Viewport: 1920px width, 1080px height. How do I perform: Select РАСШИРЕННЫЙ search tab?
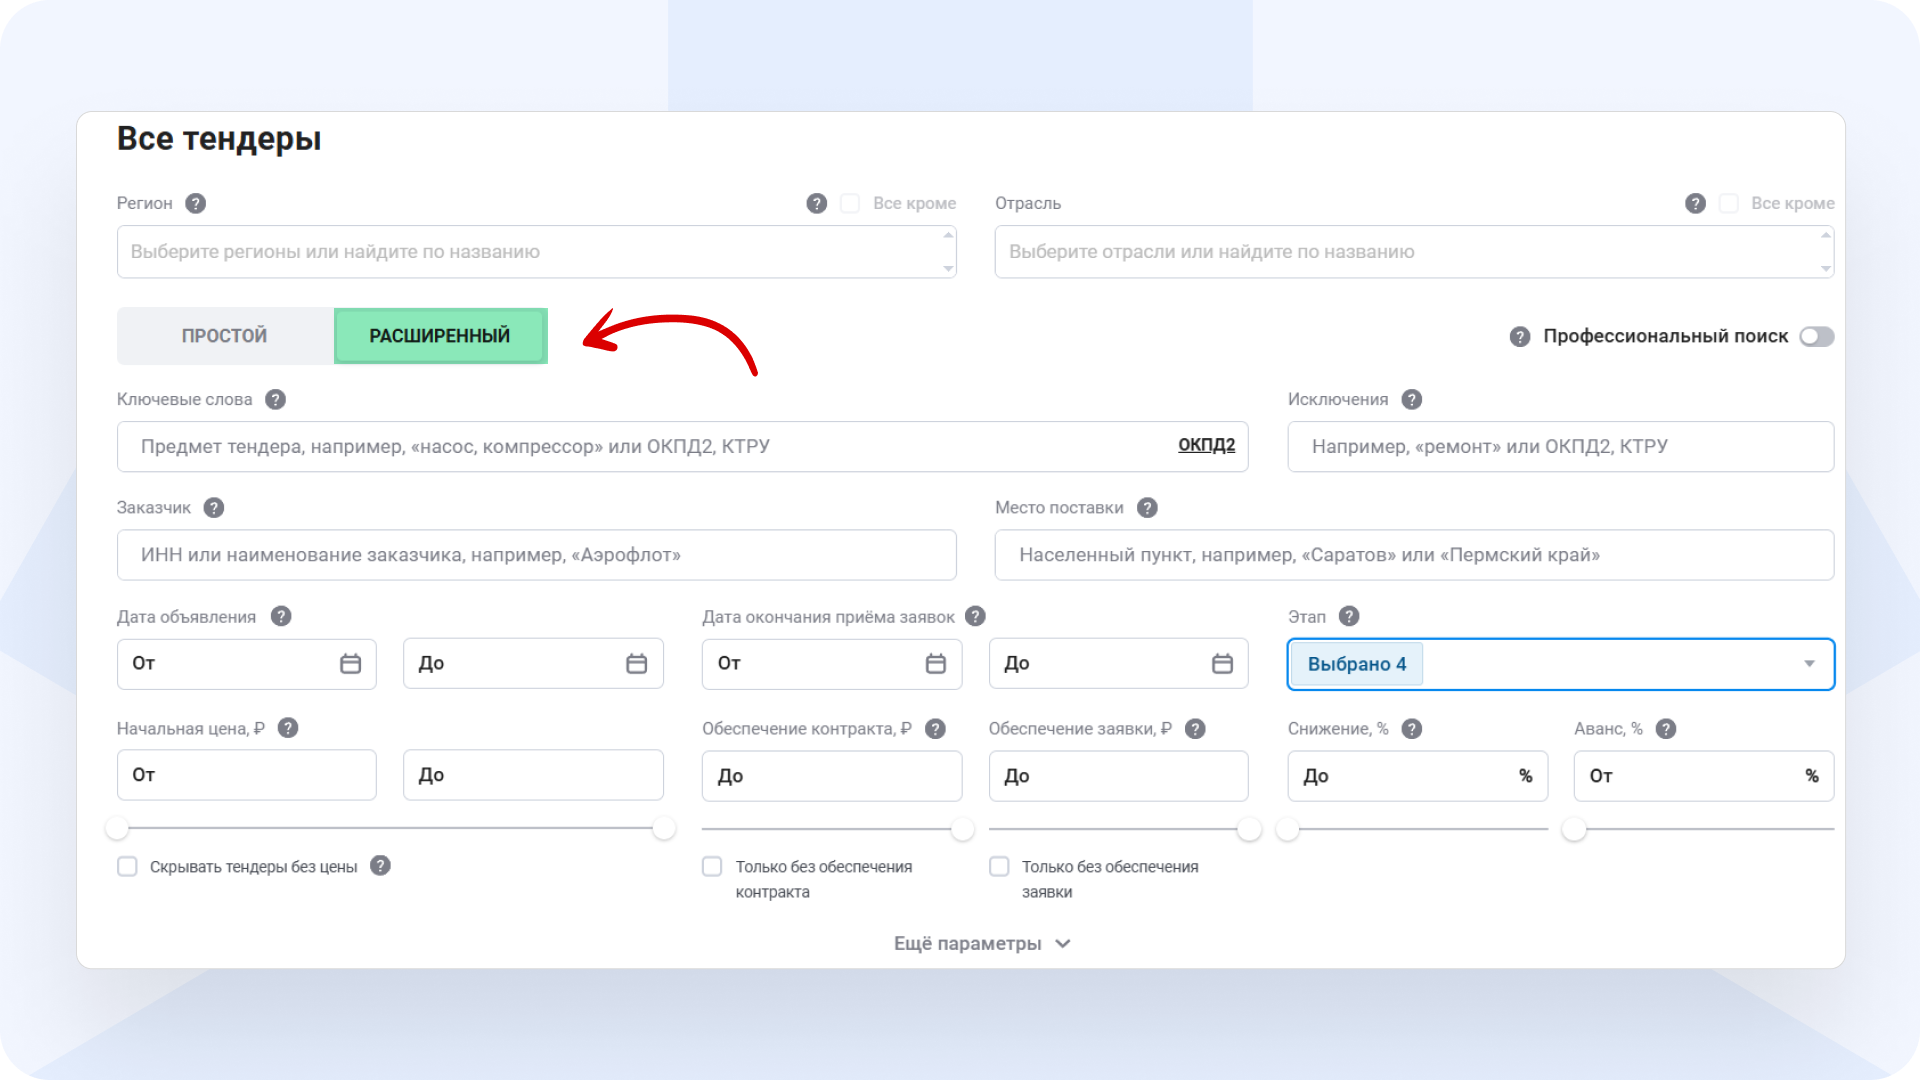440,336
